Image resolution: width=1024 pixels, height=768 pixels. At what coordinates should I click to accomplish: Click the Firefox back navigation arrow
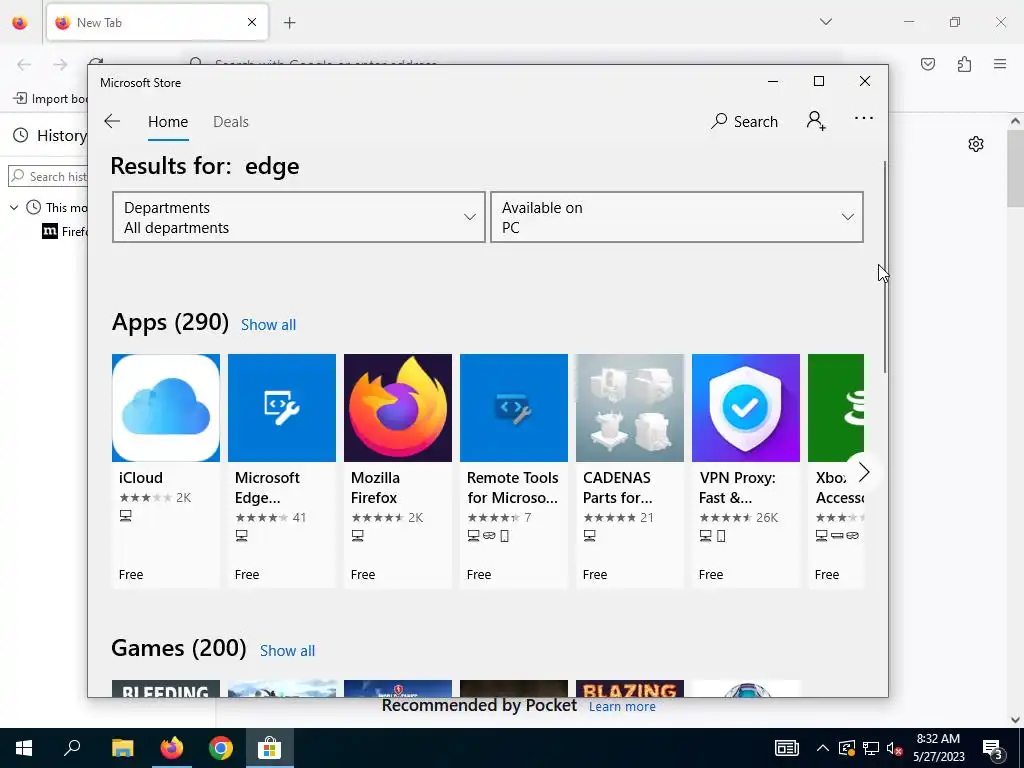point(24,64)
